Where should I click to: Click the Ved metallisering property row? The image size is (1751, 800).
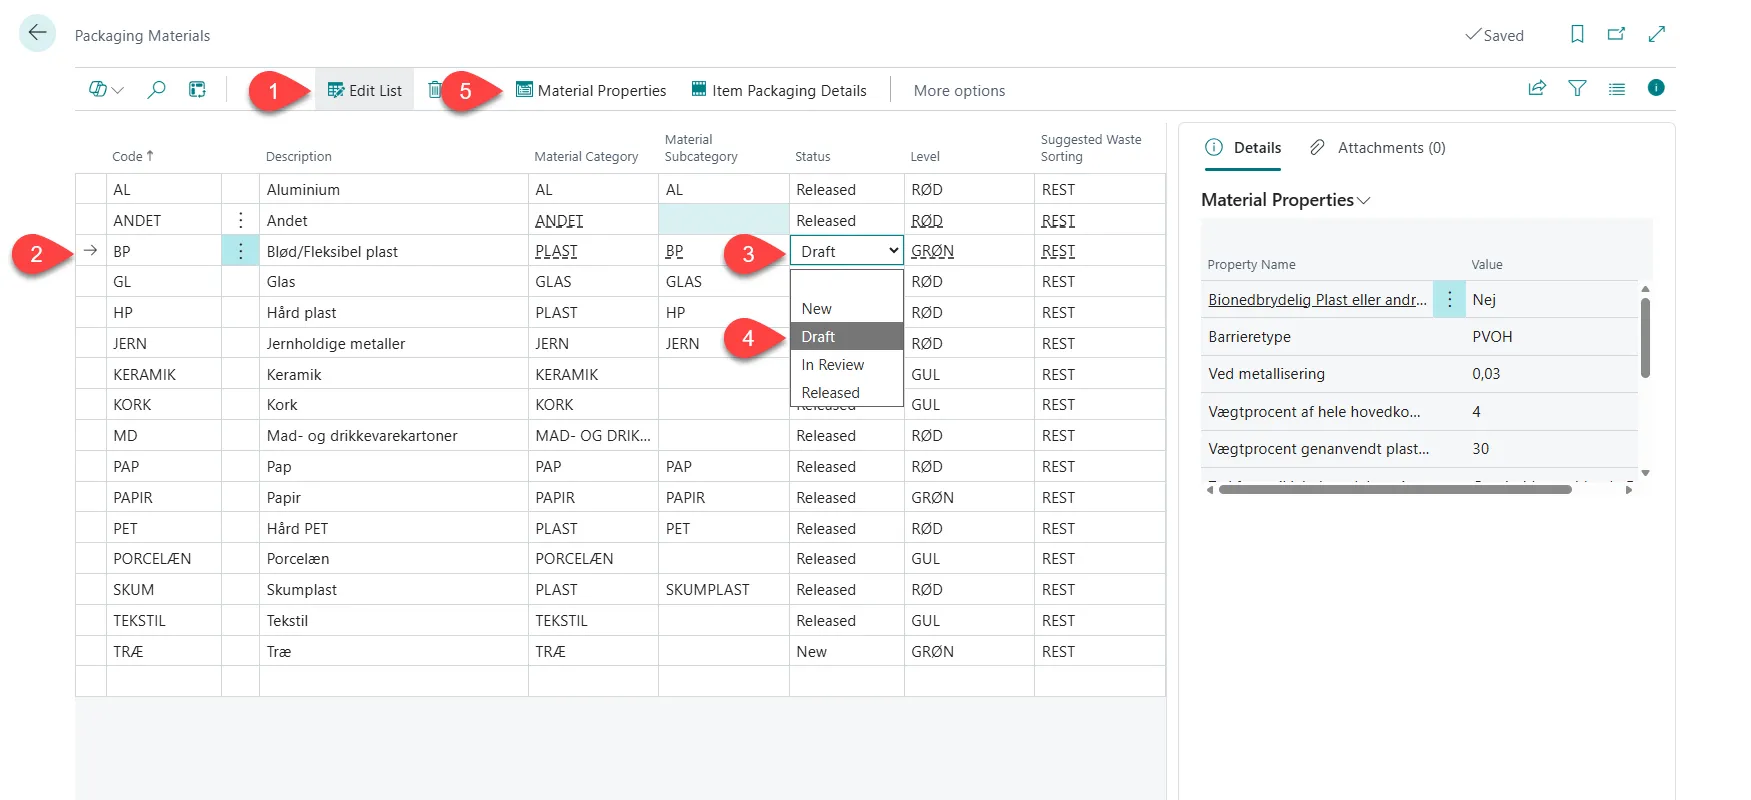pyautogui.click(x=1419, y=374)
